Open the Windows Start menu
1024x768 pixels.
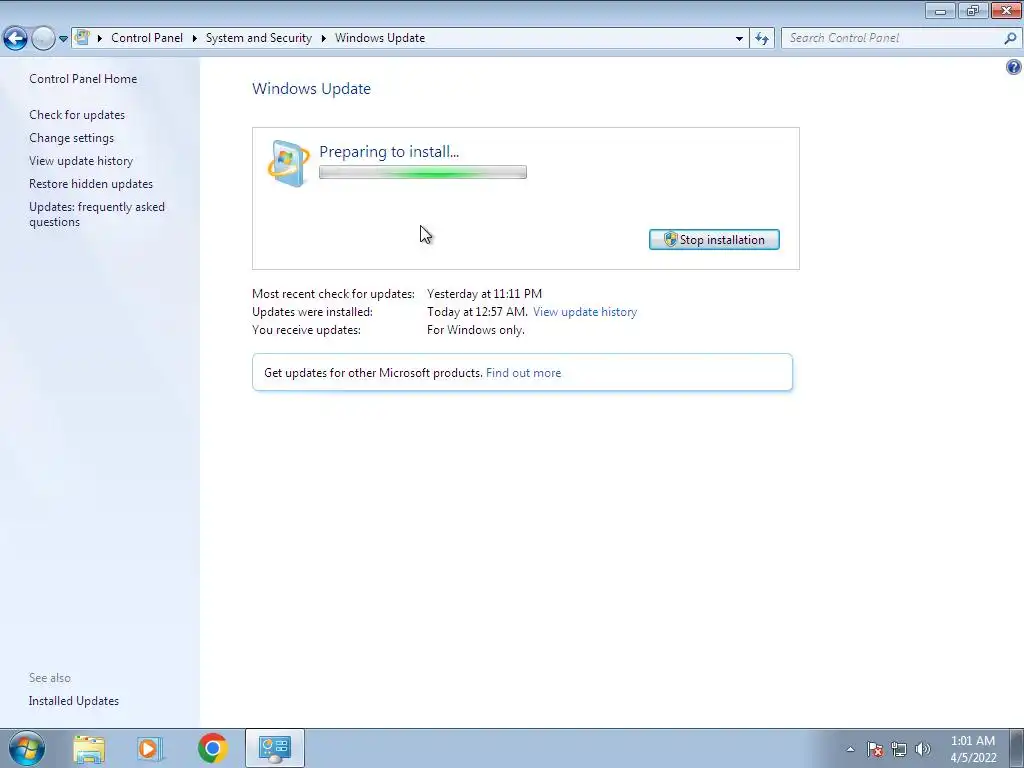pos(27,748)
